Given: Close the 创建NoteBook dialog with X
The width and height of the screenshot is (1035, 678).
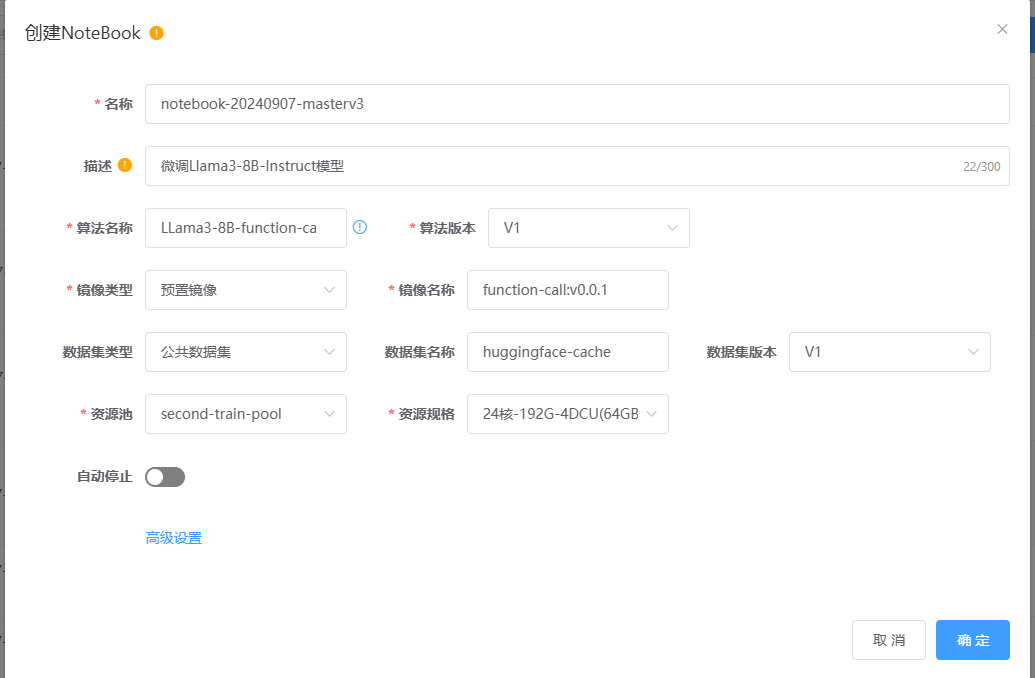Looking at the screenshot, I should point(1002,29).
